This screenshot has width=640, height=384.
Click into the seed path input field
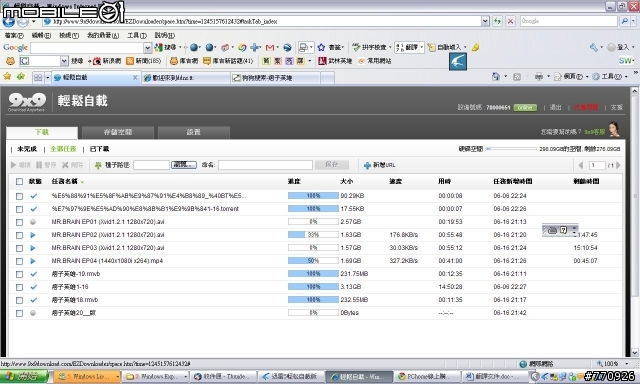(x=151, y=165)
